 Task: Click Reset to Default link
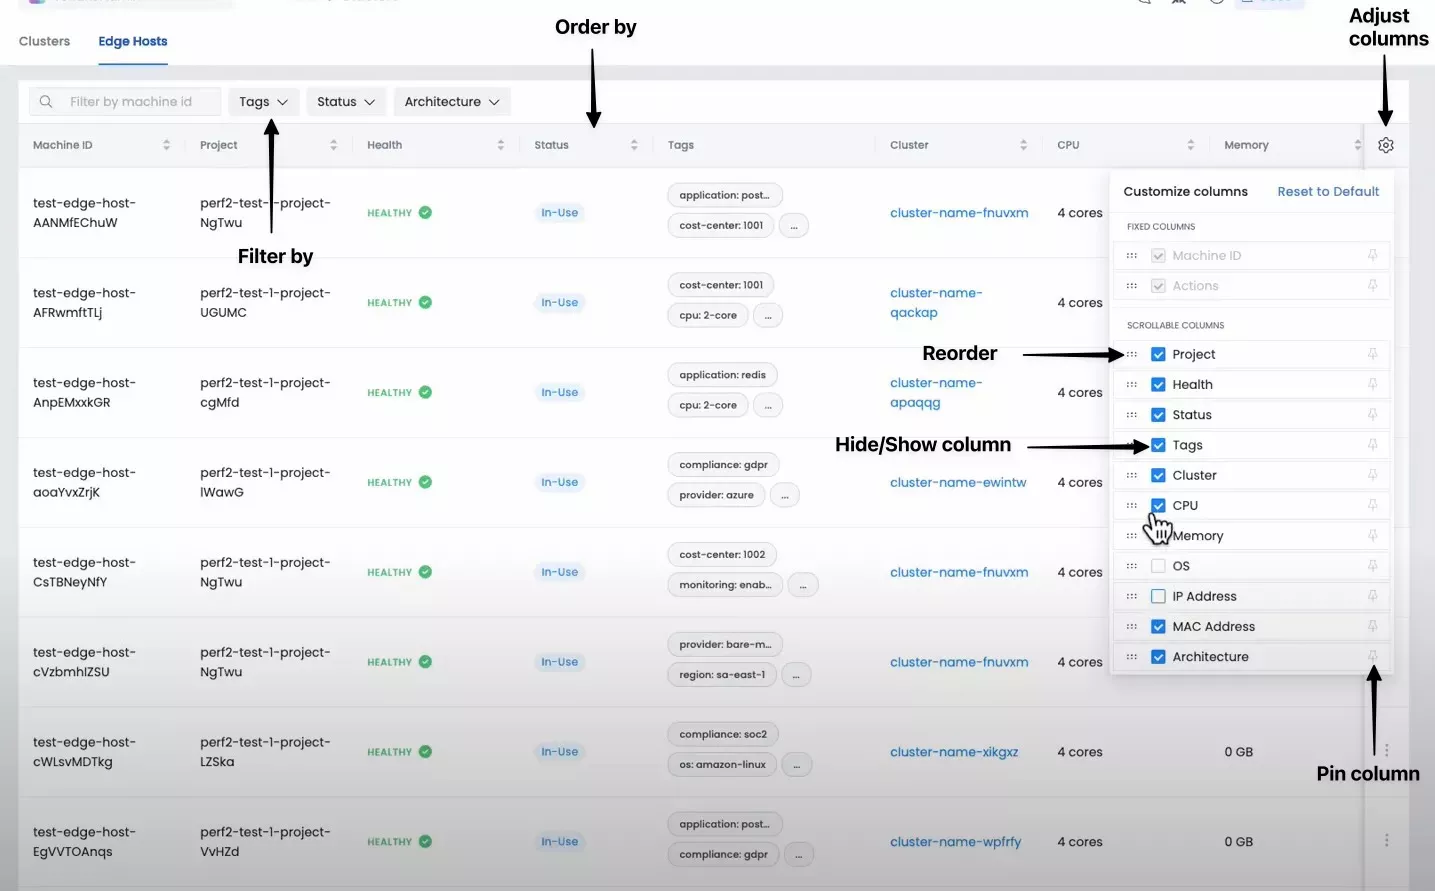coord(1328,191)
